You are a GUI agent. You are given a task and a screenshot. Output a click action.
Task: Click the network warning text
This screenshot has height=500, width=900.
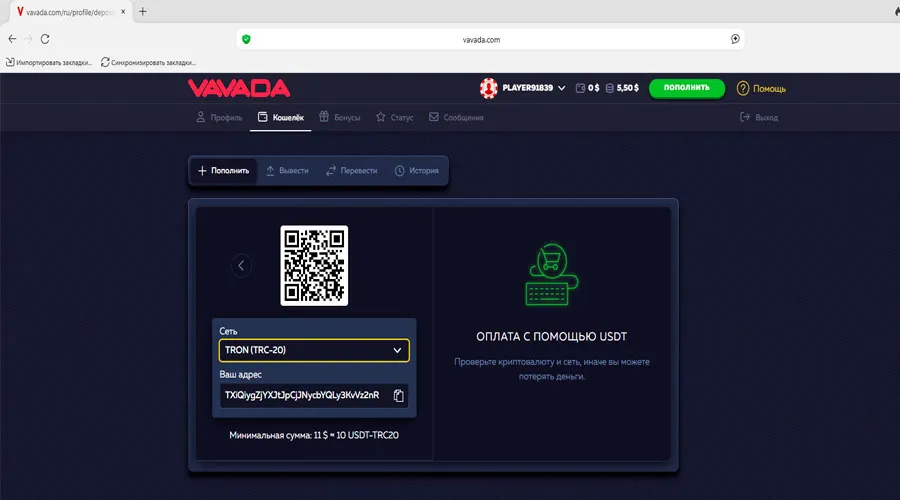552,369
